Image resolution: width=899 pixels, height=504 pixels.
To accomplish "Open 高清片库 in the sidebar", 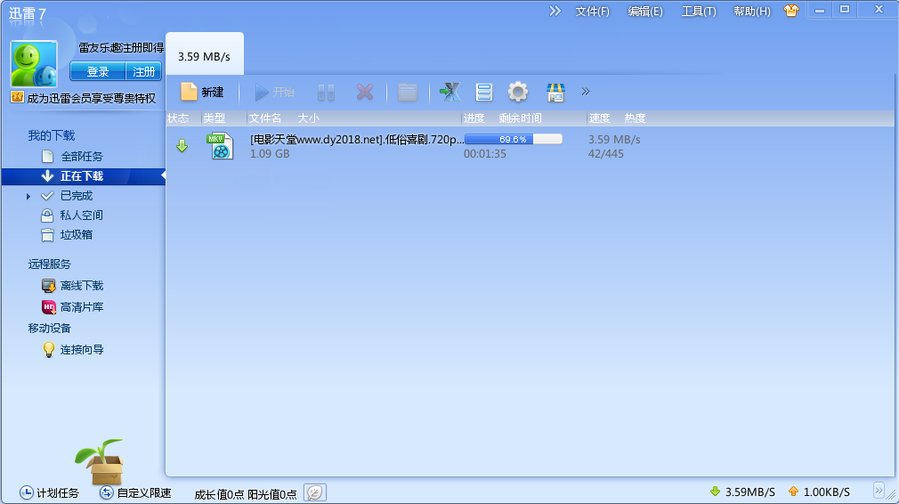I will tap(81, 307).
